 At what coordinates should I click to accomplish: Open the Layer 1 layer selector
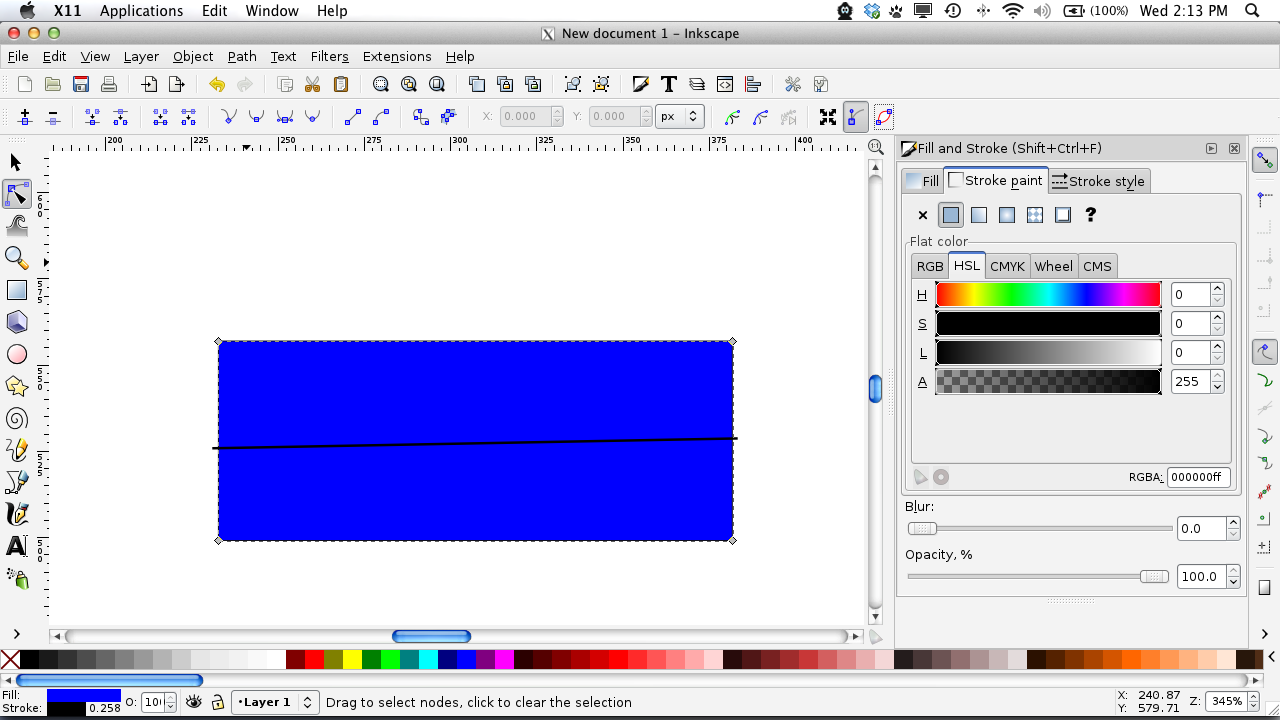tap(275, 702)
